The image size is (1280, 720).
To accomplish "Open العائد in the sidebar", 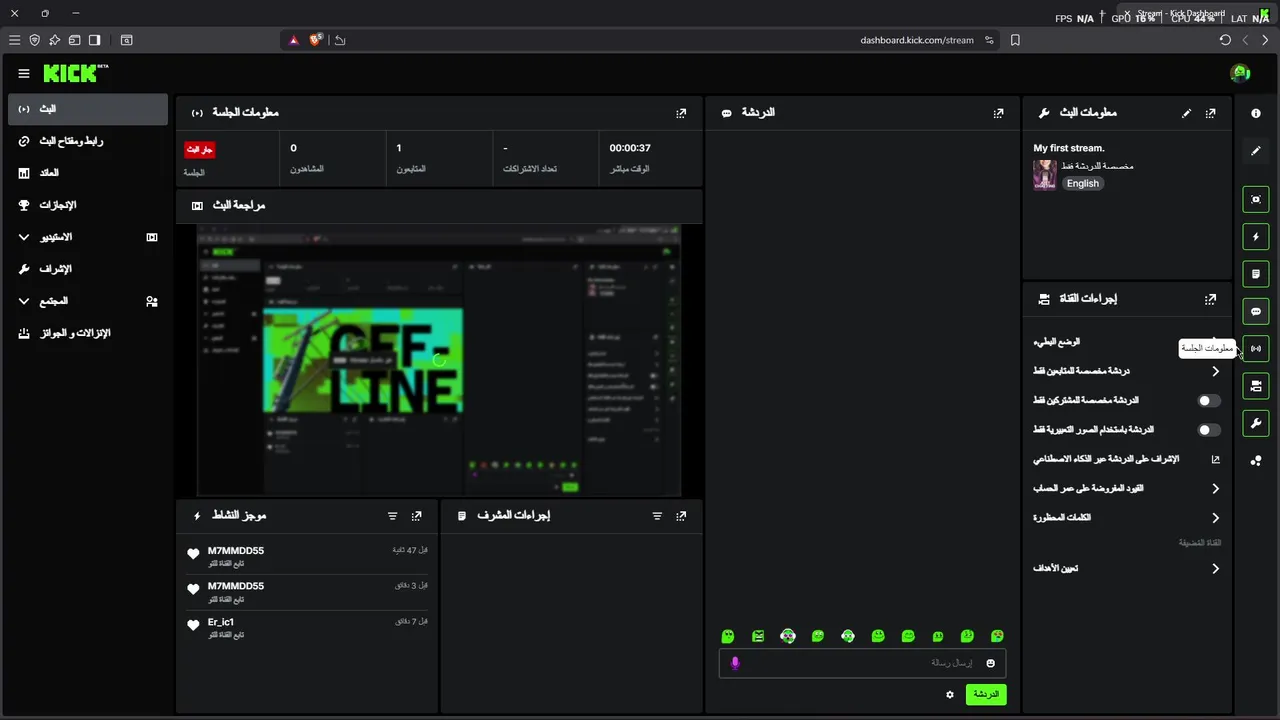I will click(88, 173).
